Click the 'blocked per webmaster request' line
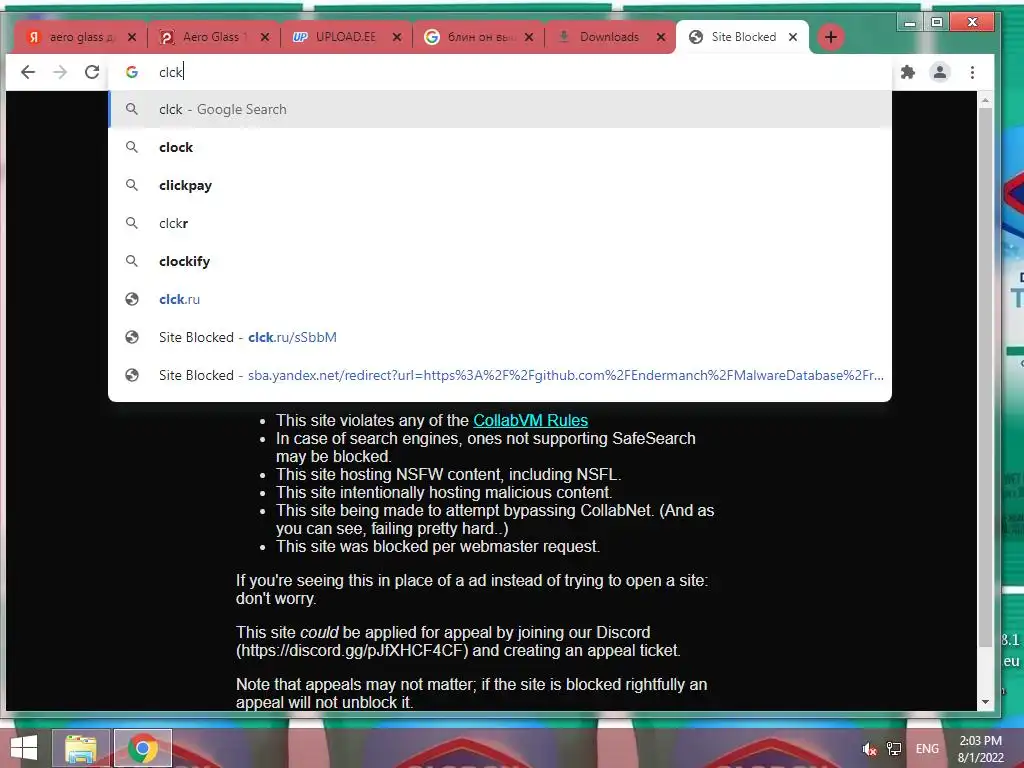Screen dimensions: 1024x768 pyautogui.click(x=438, y=547)
